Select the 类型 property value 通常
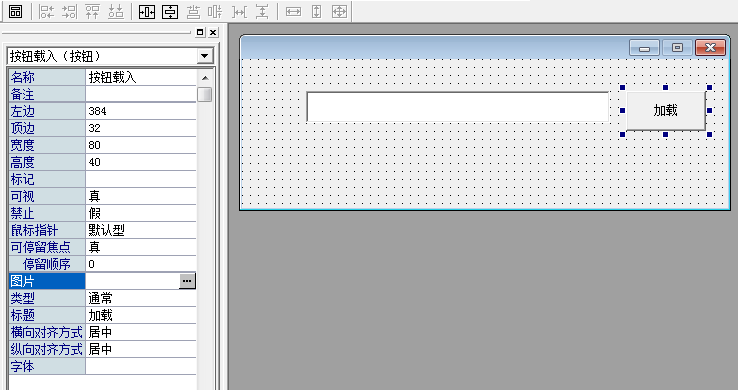 141,298
